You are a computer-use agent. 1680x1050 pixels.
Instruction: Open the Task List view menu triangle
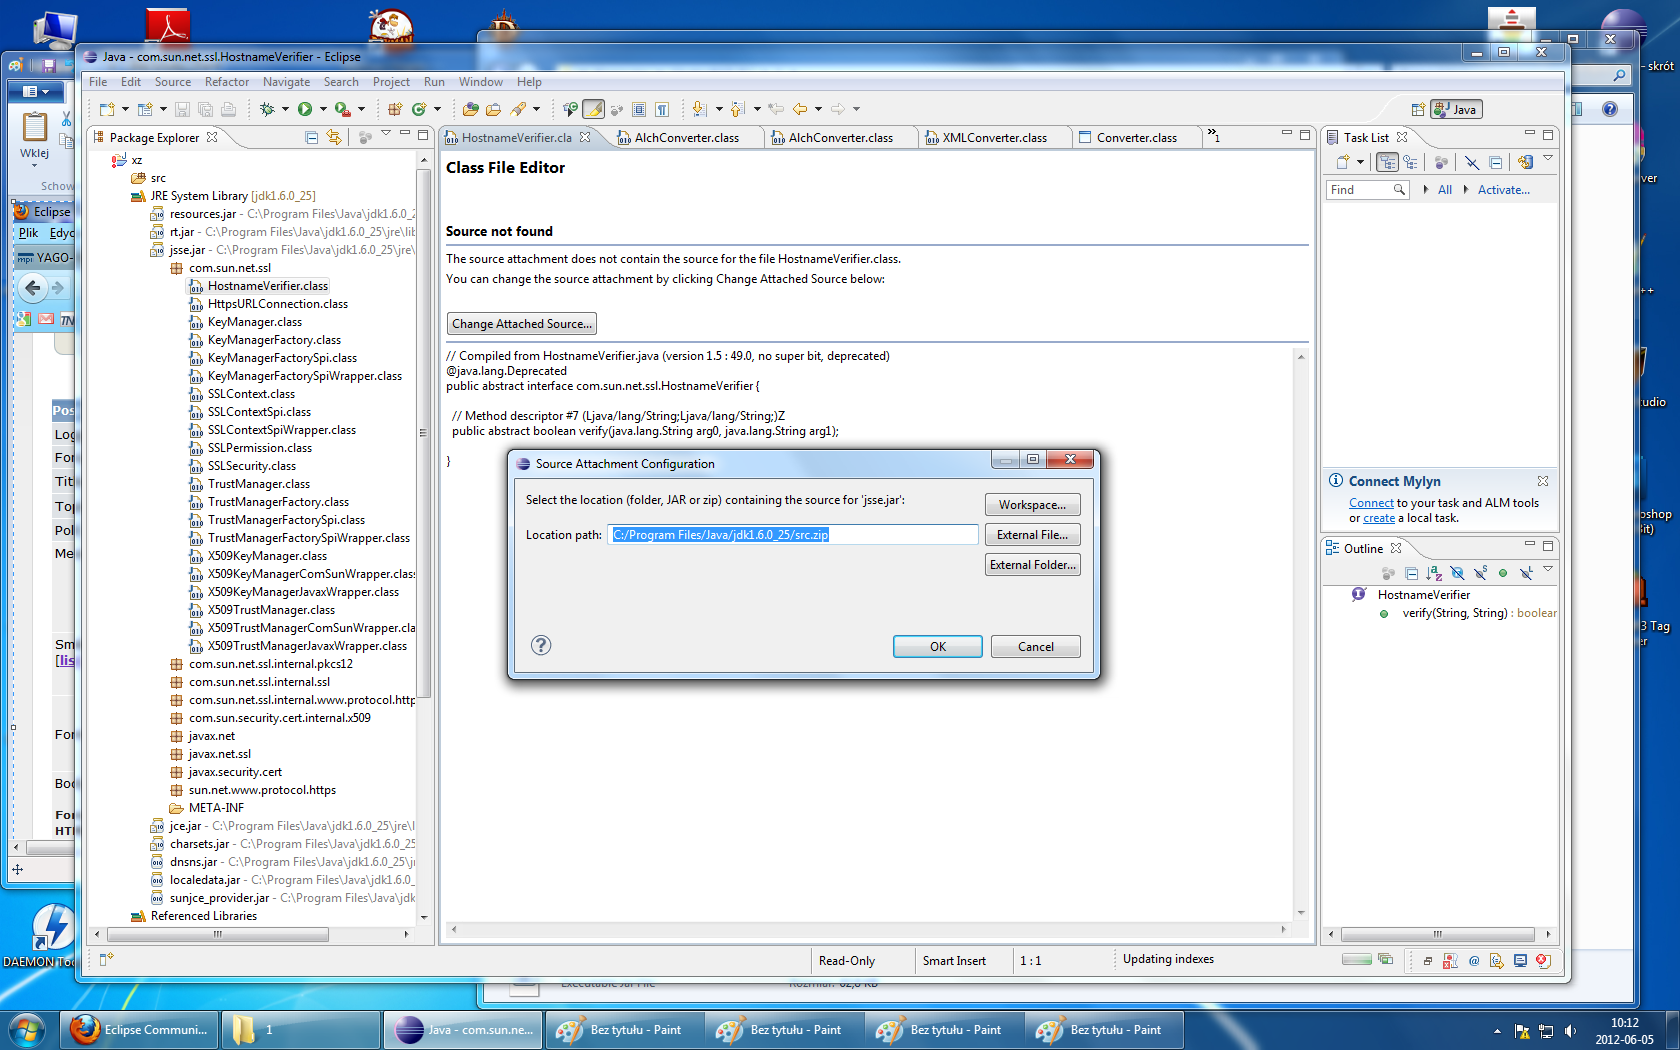[x=1548, y=159]
